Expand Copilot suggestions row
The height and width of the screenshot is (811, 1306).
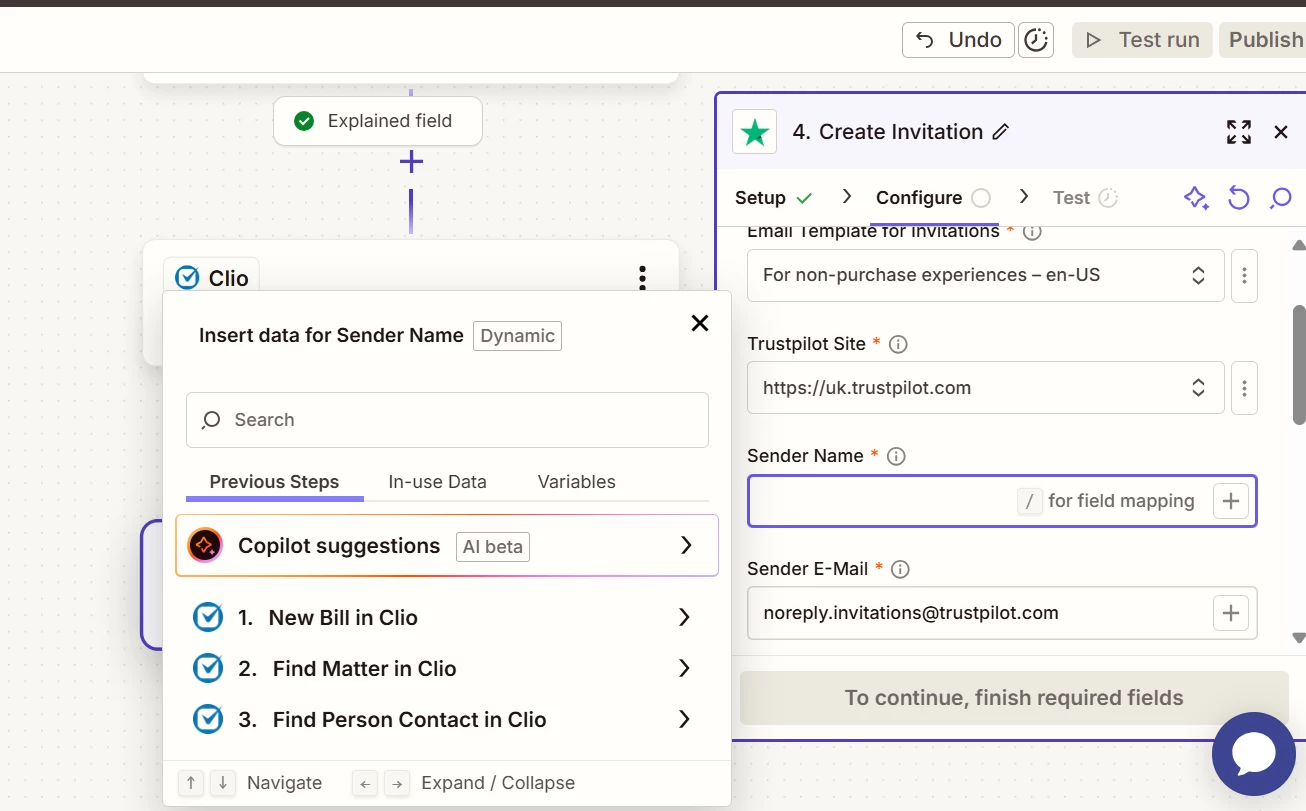click(447, 546)
